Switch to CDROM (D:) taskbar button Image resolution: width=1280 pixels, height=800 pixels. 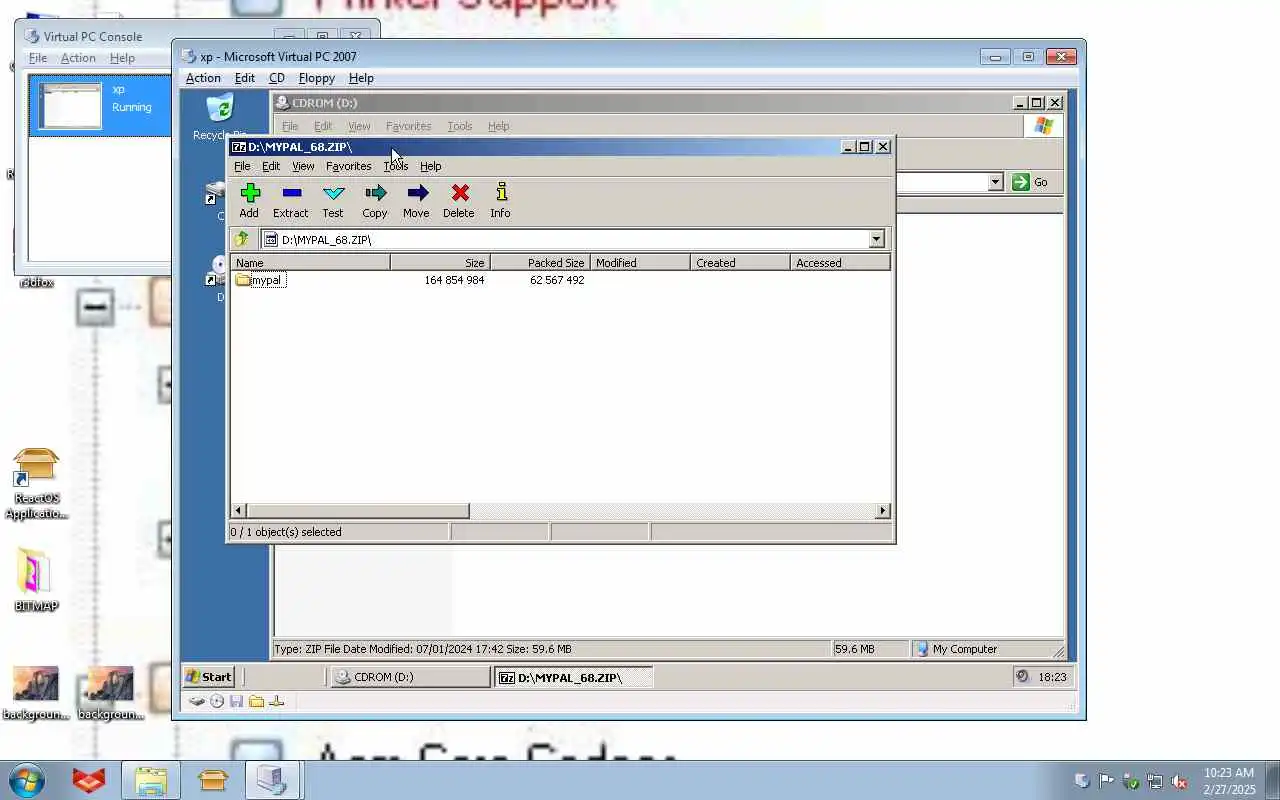click(x=410, y=677)
